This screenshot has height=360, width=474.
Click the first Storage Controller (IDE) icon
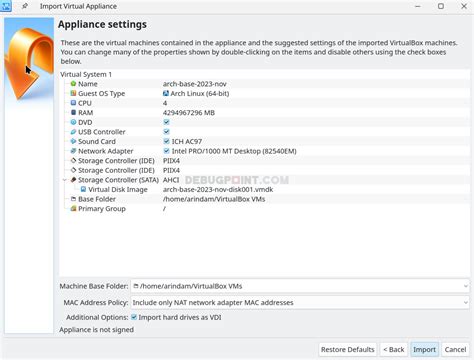point(73,161)
